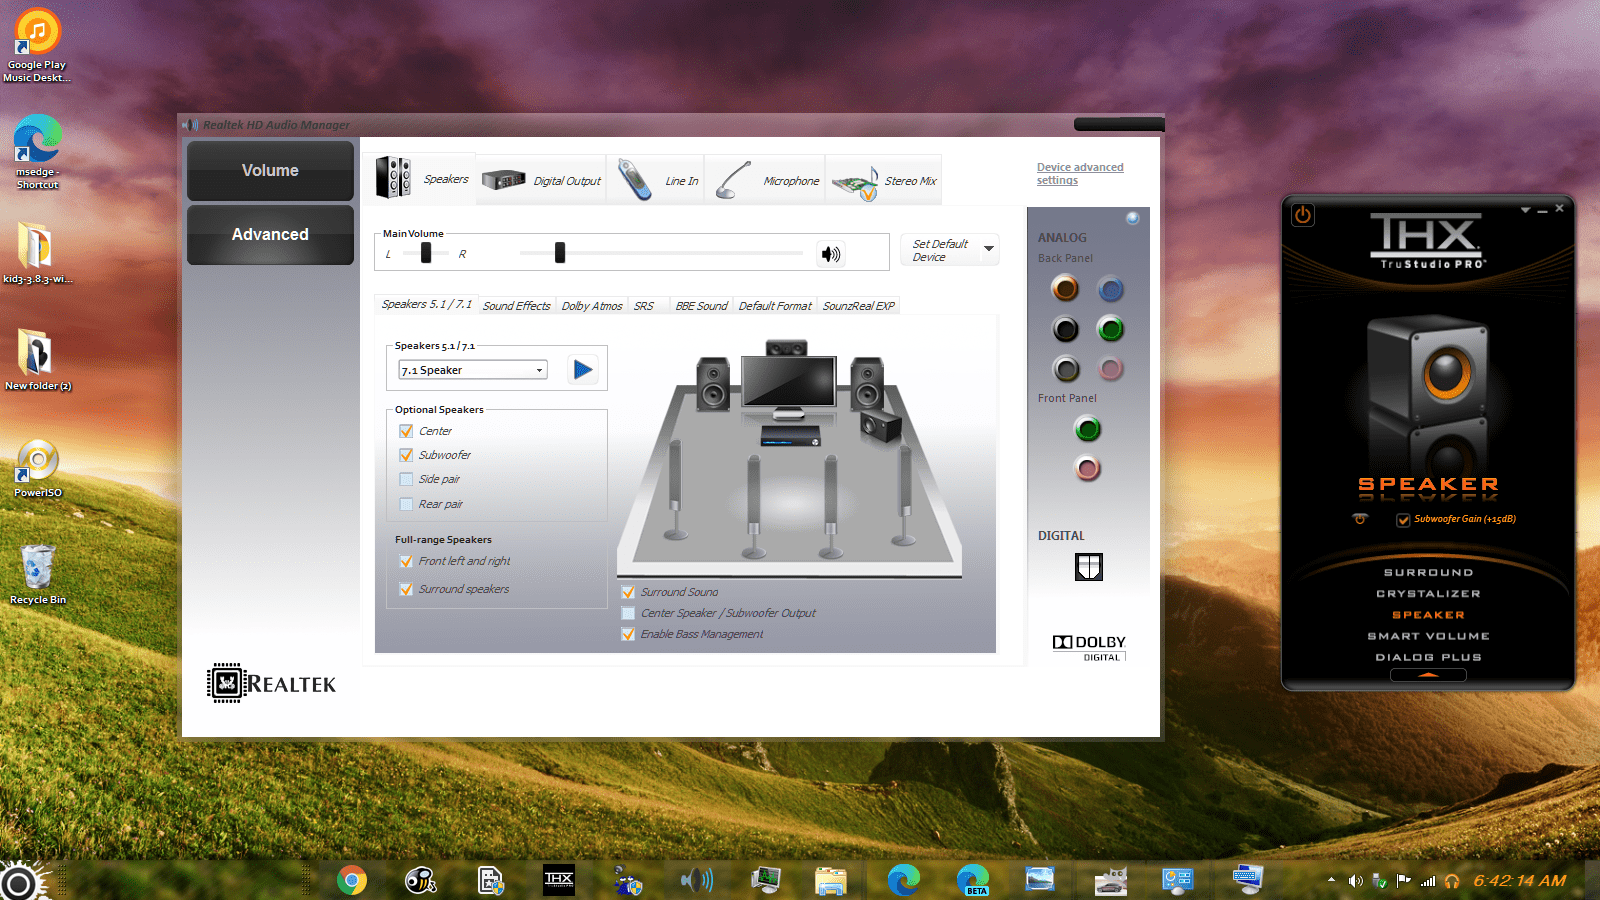
Task: Play the speaker test sound
Action: (582, 370)
